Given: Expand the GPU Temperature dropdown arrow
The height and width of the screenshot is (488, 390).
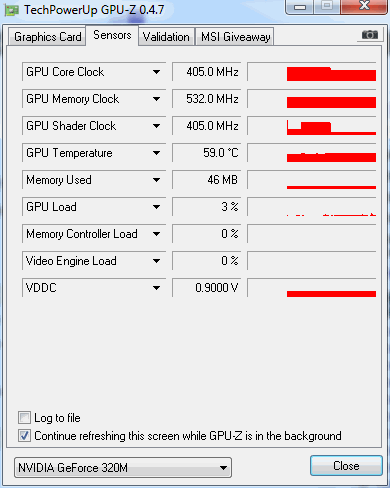Looking at the screenshot, I should (x=156, y=153).
